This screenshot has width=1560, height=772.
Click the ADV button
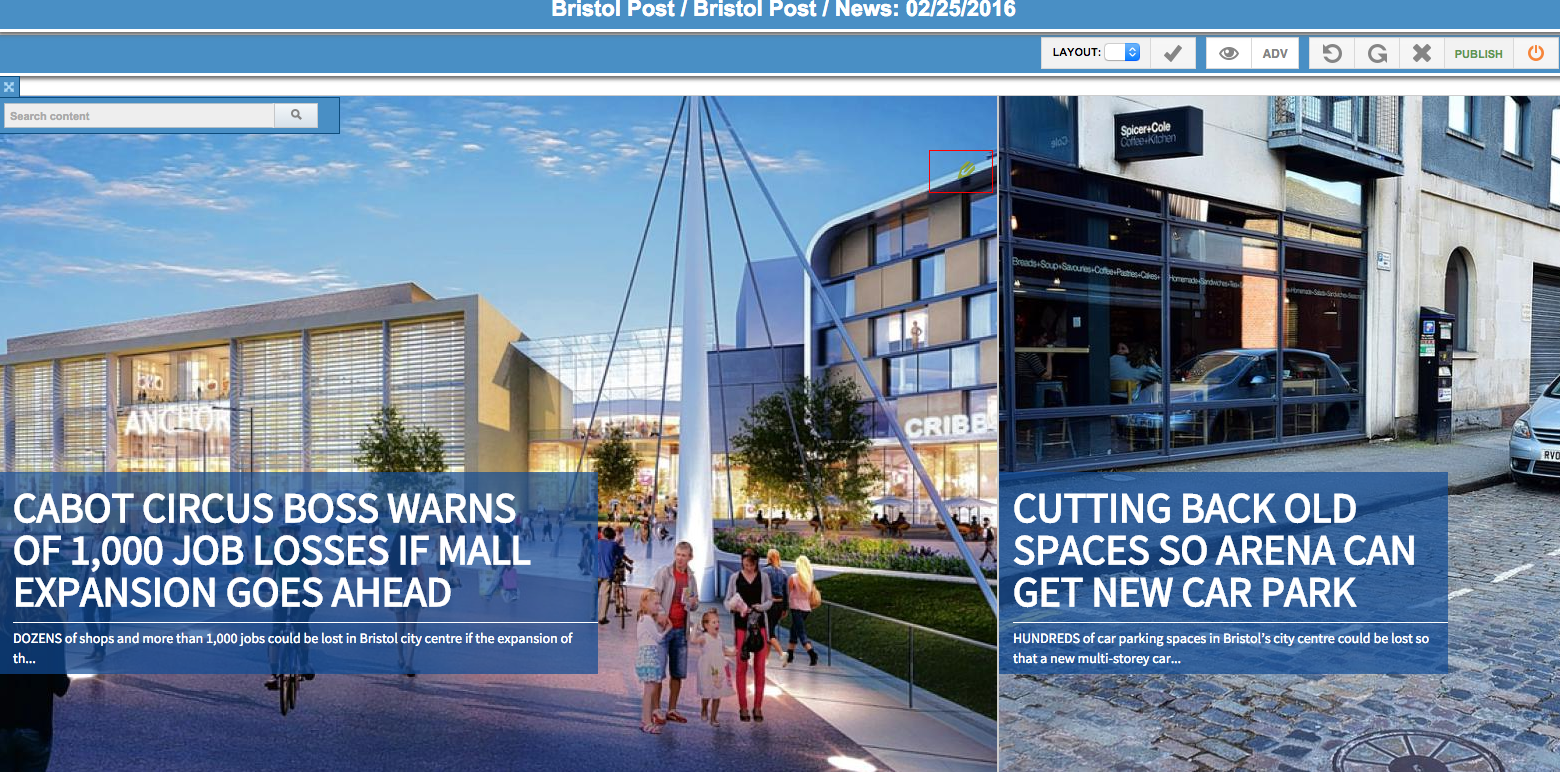(1275, 53)
